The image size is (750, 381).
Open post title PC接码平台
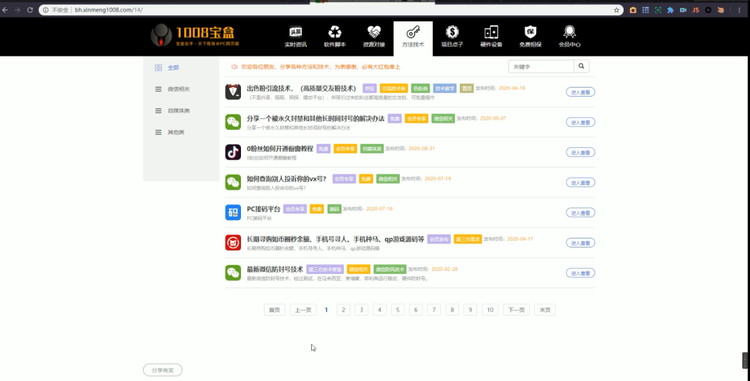[264, 209]
